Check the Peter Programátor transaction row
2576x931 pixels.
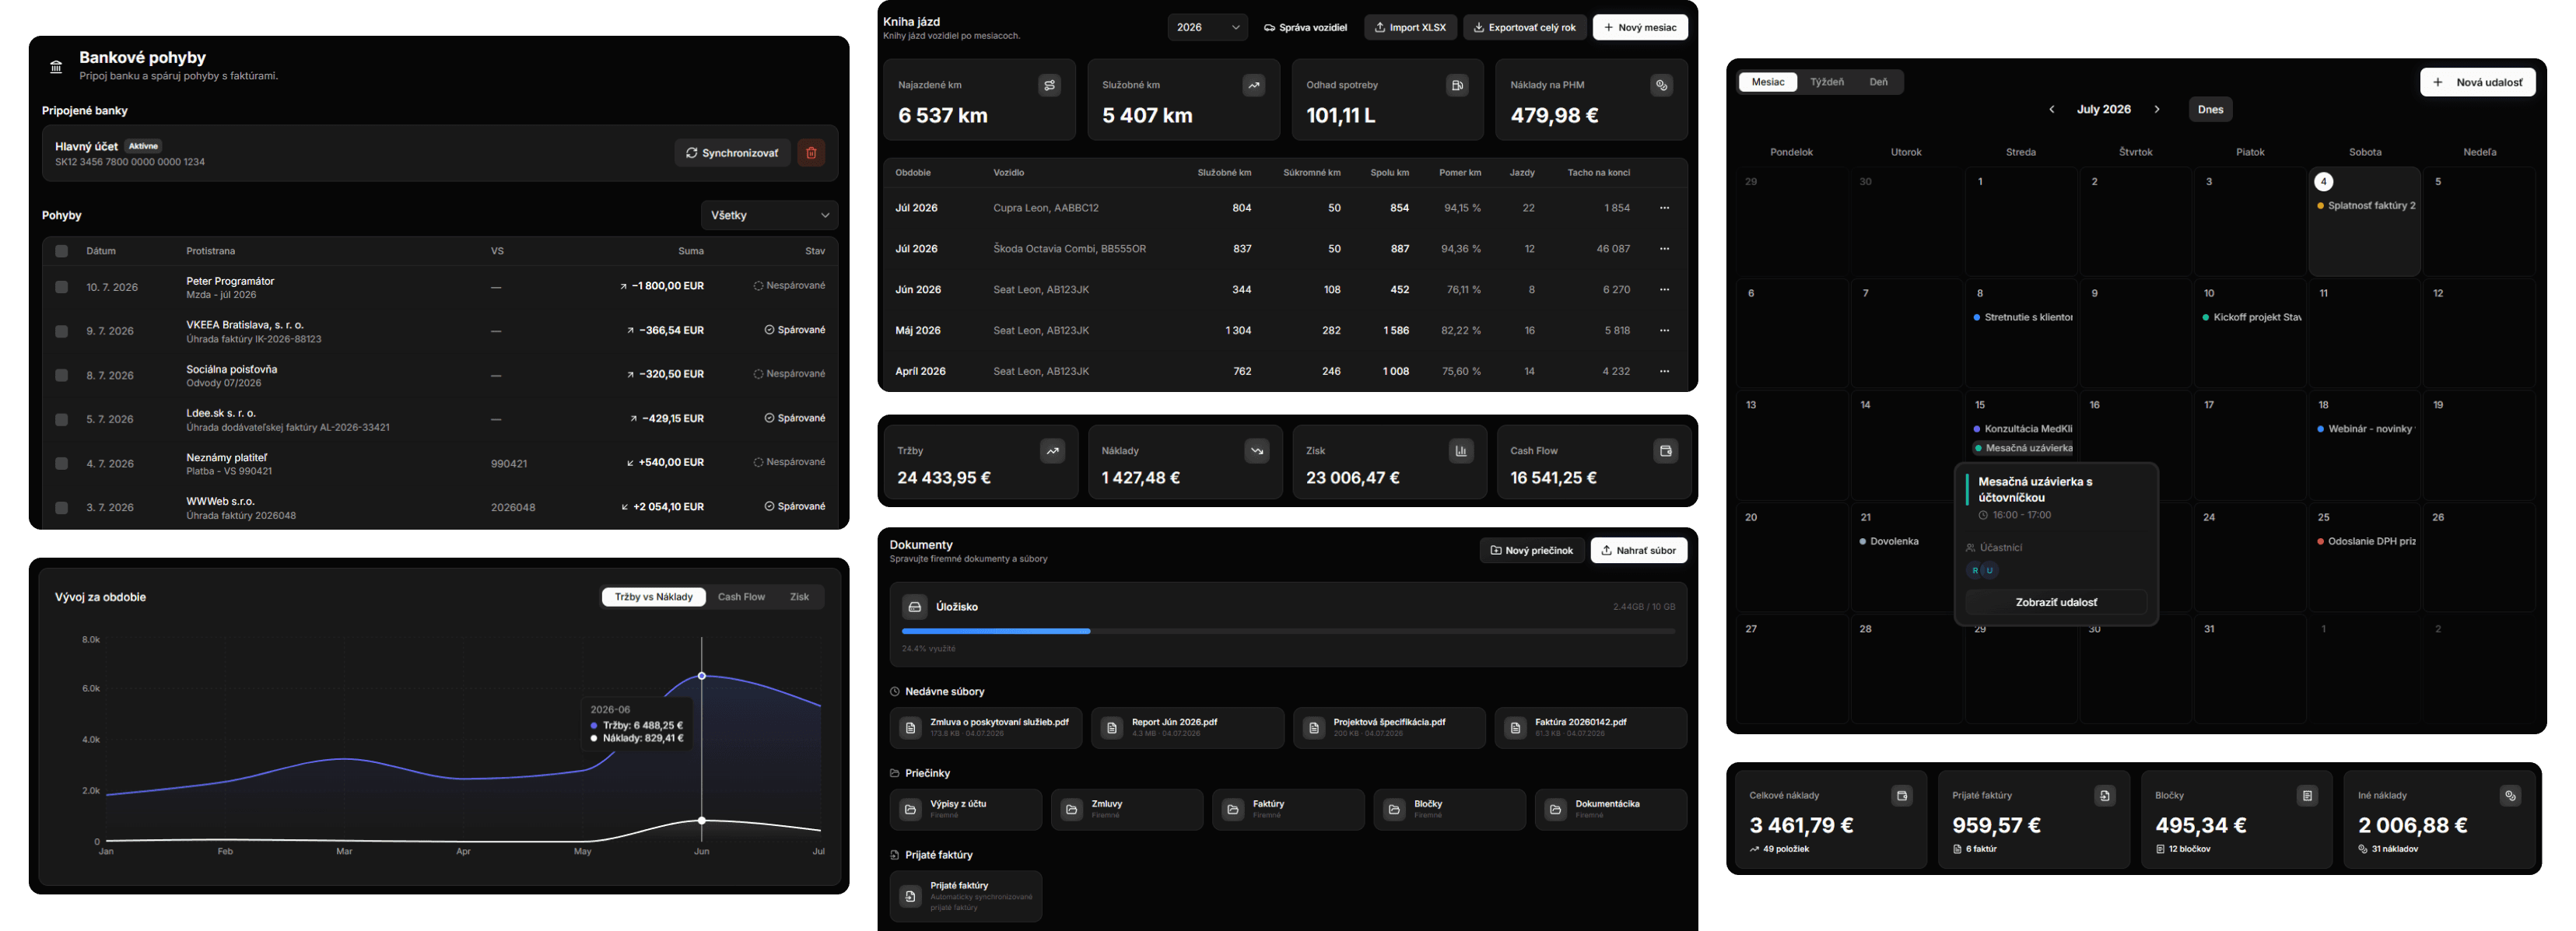[x=61, y=287]
